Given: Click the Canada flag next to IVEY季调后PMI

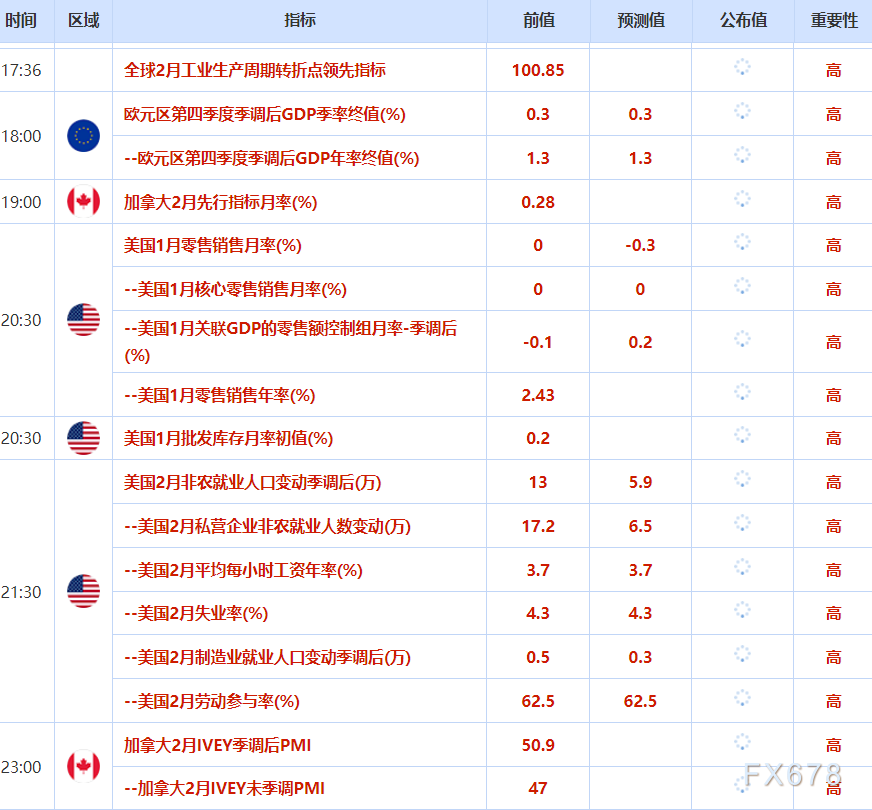Looking at the screenshot, I should pyautogui.click(x=83, y=766).
